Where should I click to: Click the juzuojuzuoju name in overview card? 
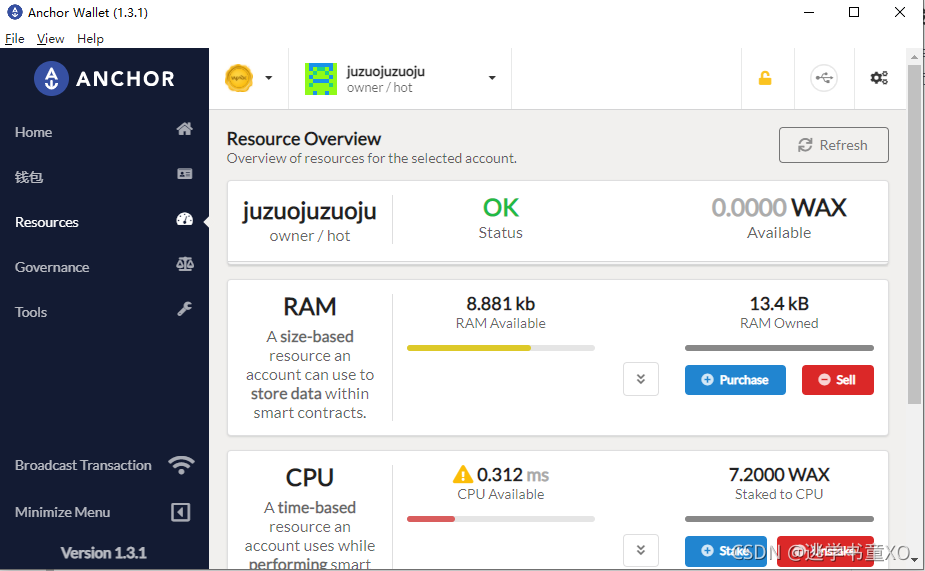pyautogui.click(x=309, y=211)
